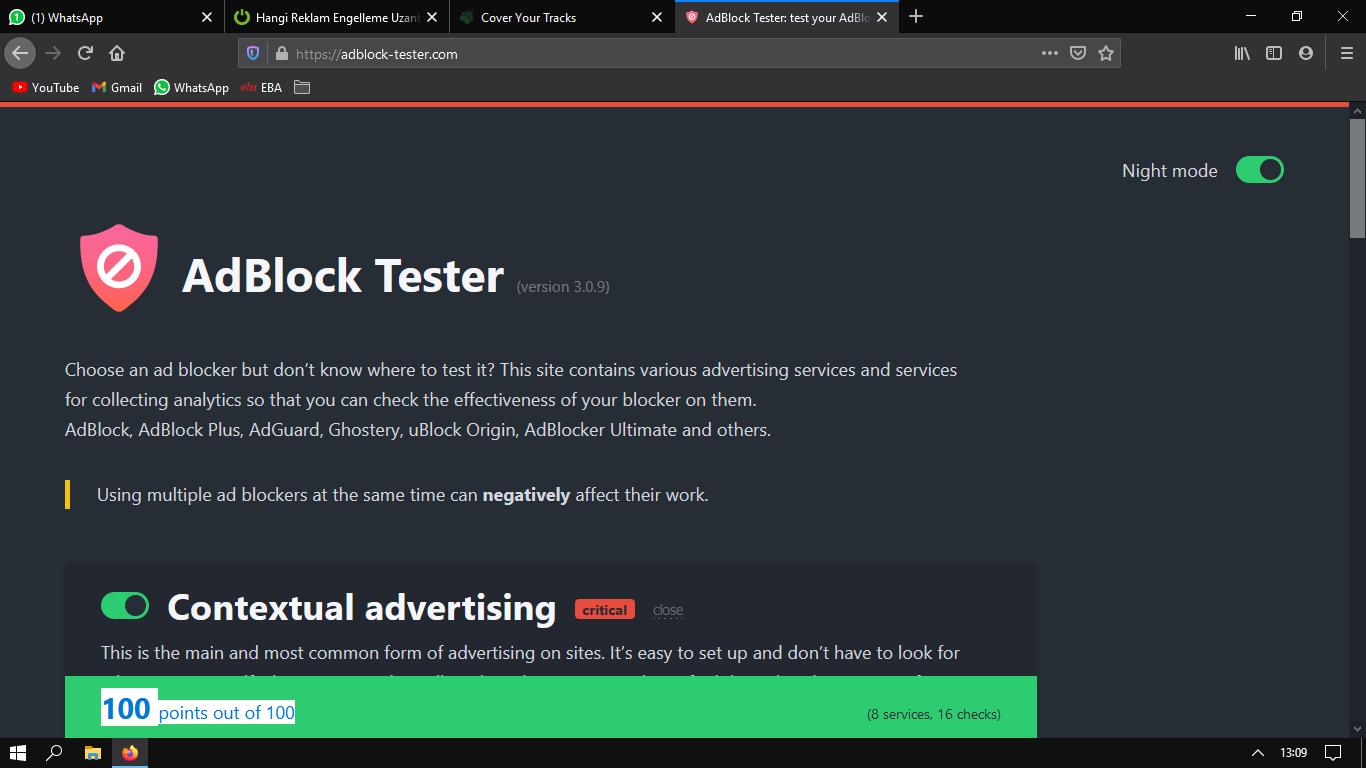Open the Gmail bookmark
This screenshot has height=768, width=1366.
coord(117,87)
